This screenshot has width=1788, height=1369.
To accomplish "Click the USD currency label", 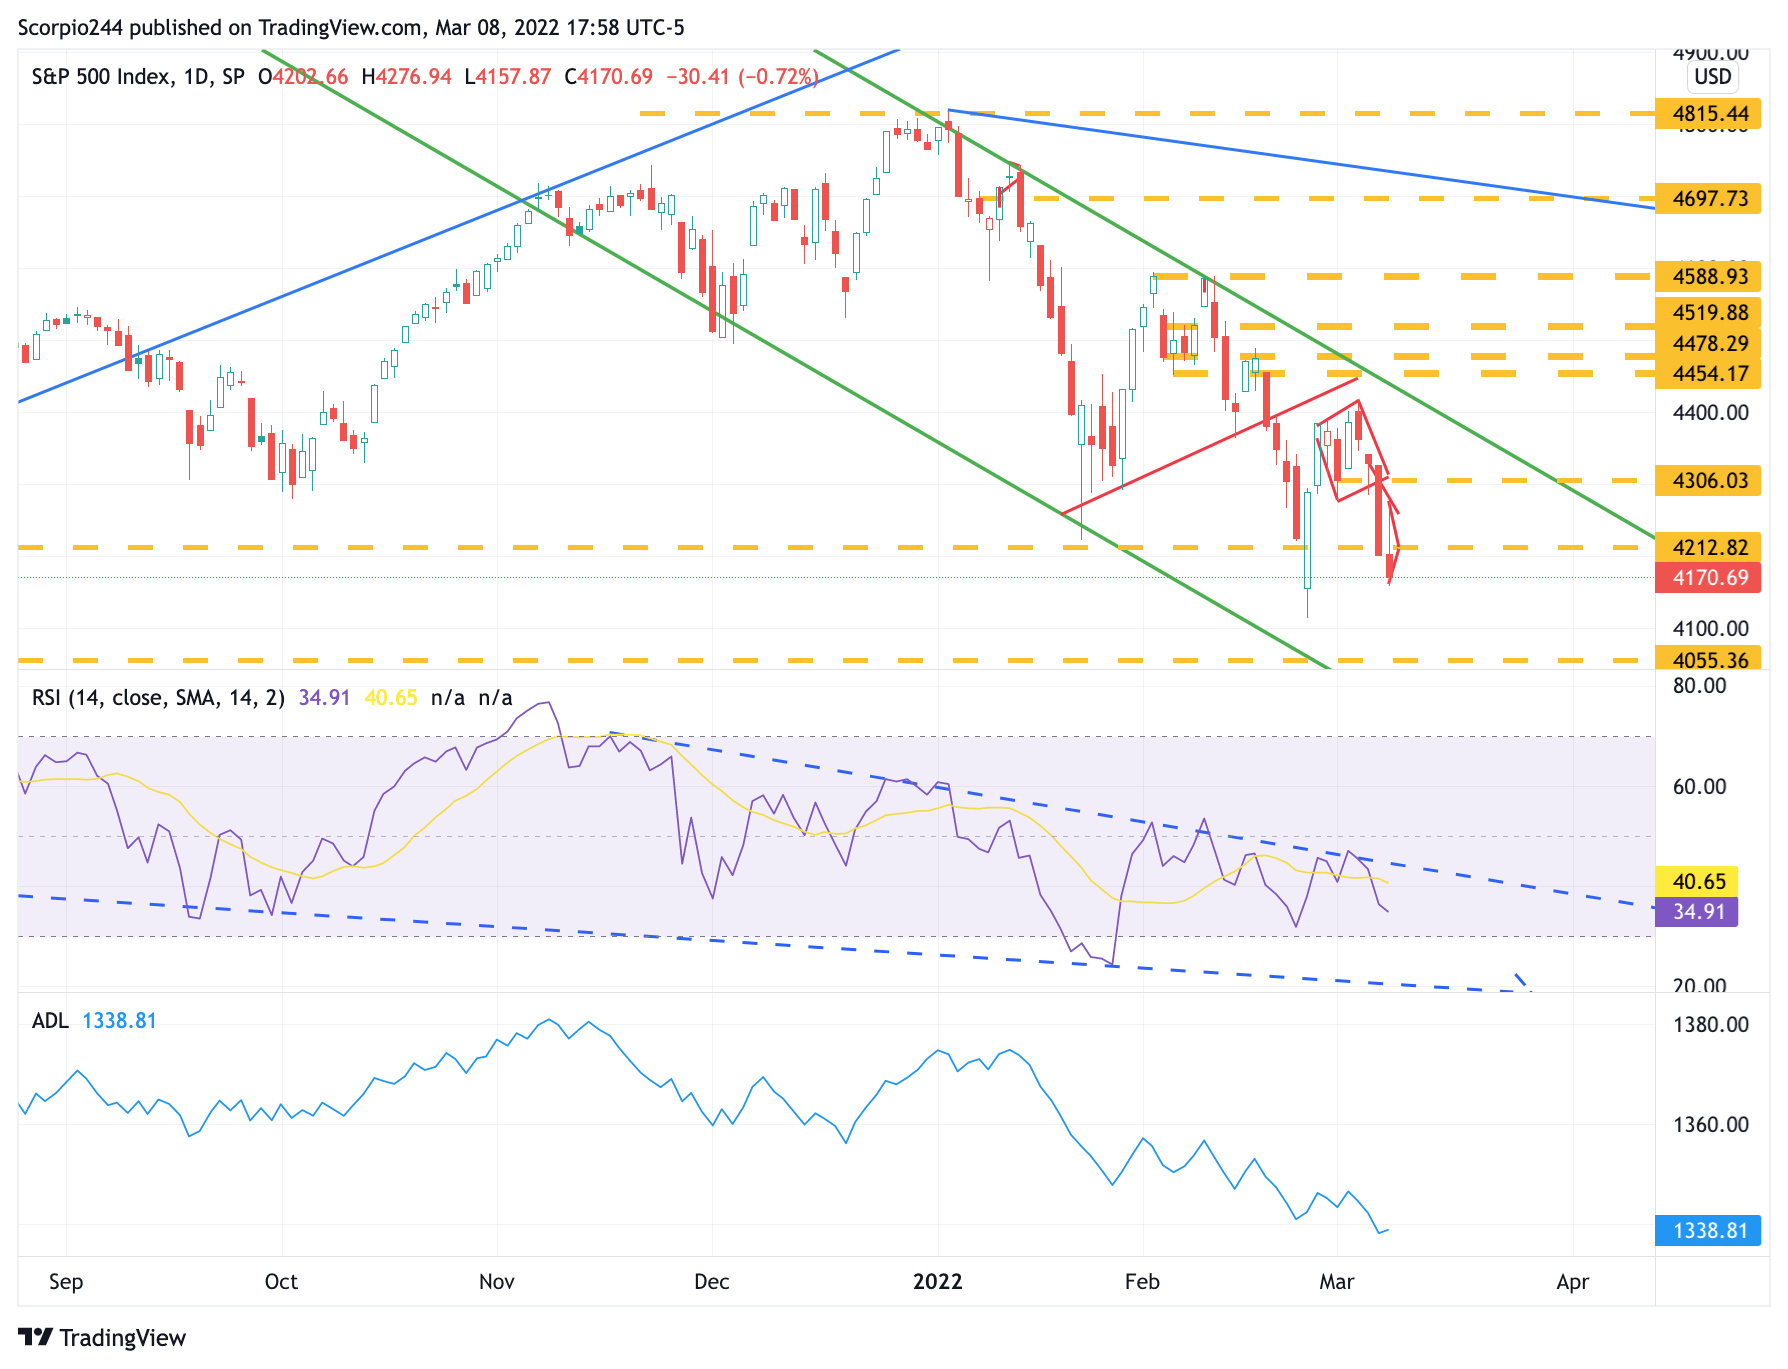I will [1712, 77].
